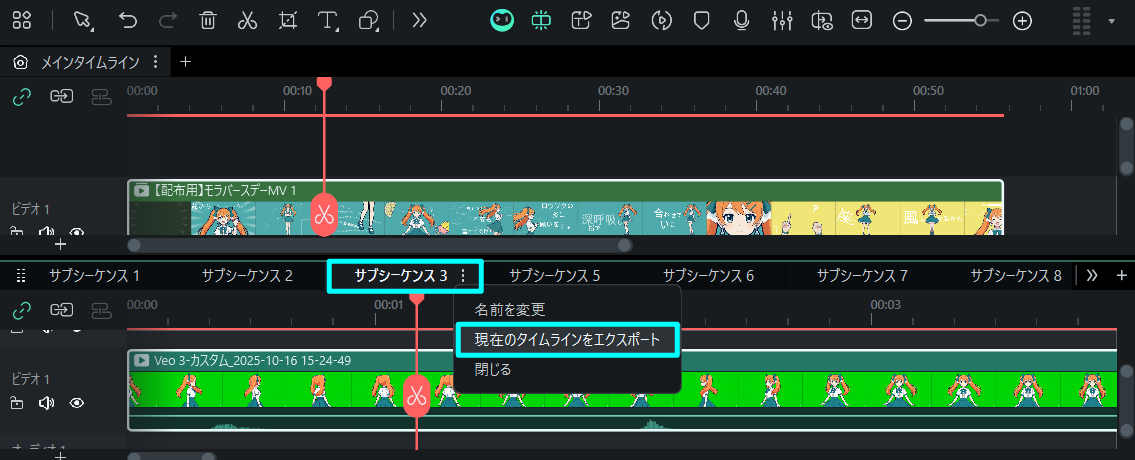Image resolution: width=1135 pixels, height=460 pixels.
Task: Select the サブシーケンス 3 tab
Action: pyautogui.click(x=400, y=275)
